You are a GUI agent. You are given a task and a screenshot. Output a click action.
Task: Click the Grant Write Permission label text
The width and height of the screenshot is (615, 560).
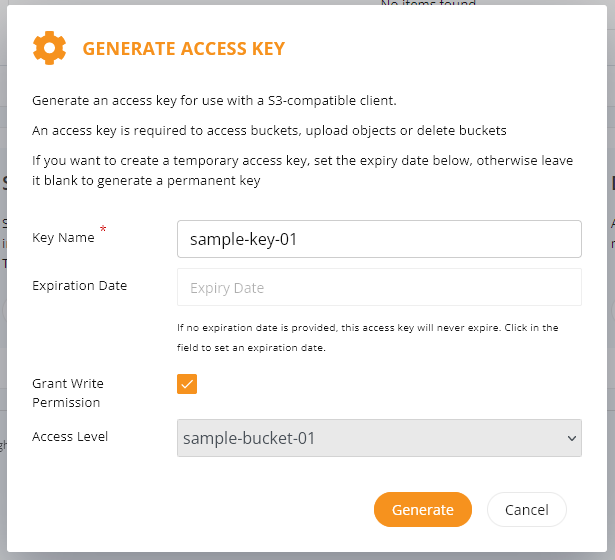point(68,393)
